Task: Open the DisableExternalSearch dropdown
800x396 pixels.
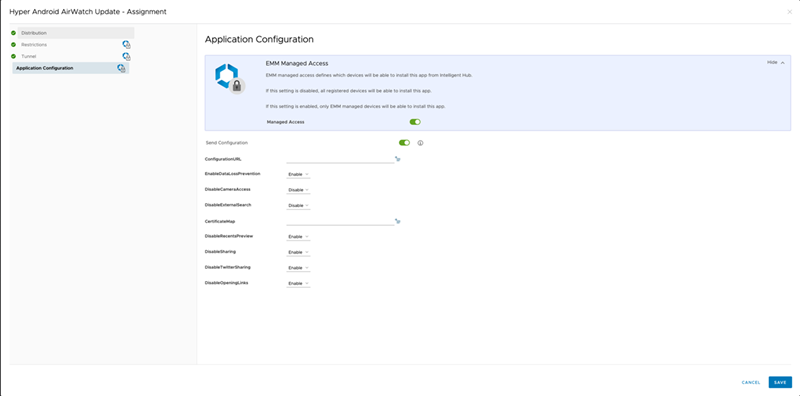Action: pos(298,206)
